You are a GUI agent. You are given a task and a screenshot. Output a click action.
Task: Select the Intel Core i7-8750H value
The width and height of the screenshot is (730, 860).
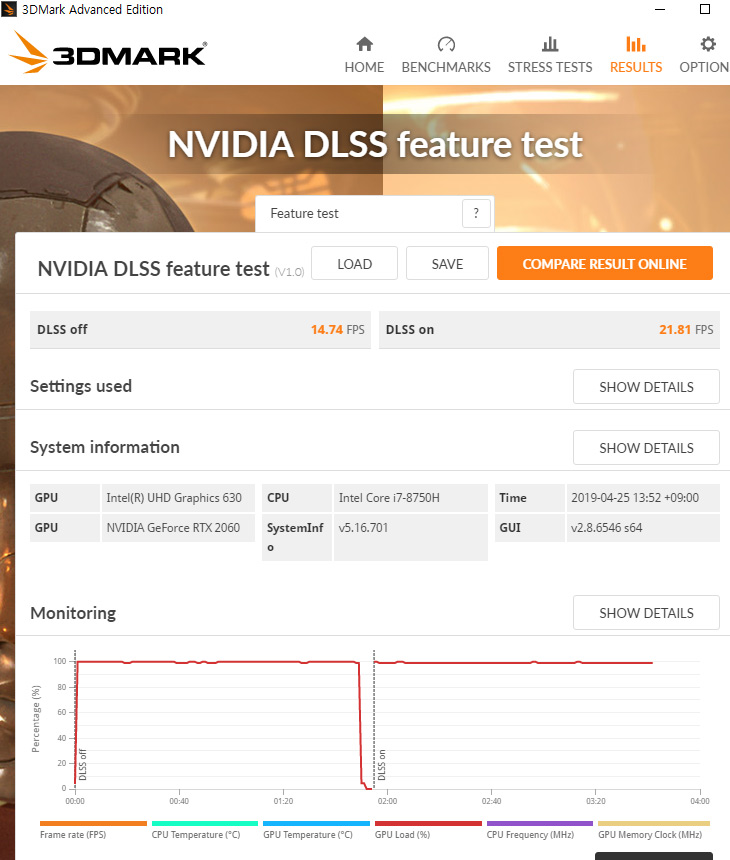click(x=410, y=498)
